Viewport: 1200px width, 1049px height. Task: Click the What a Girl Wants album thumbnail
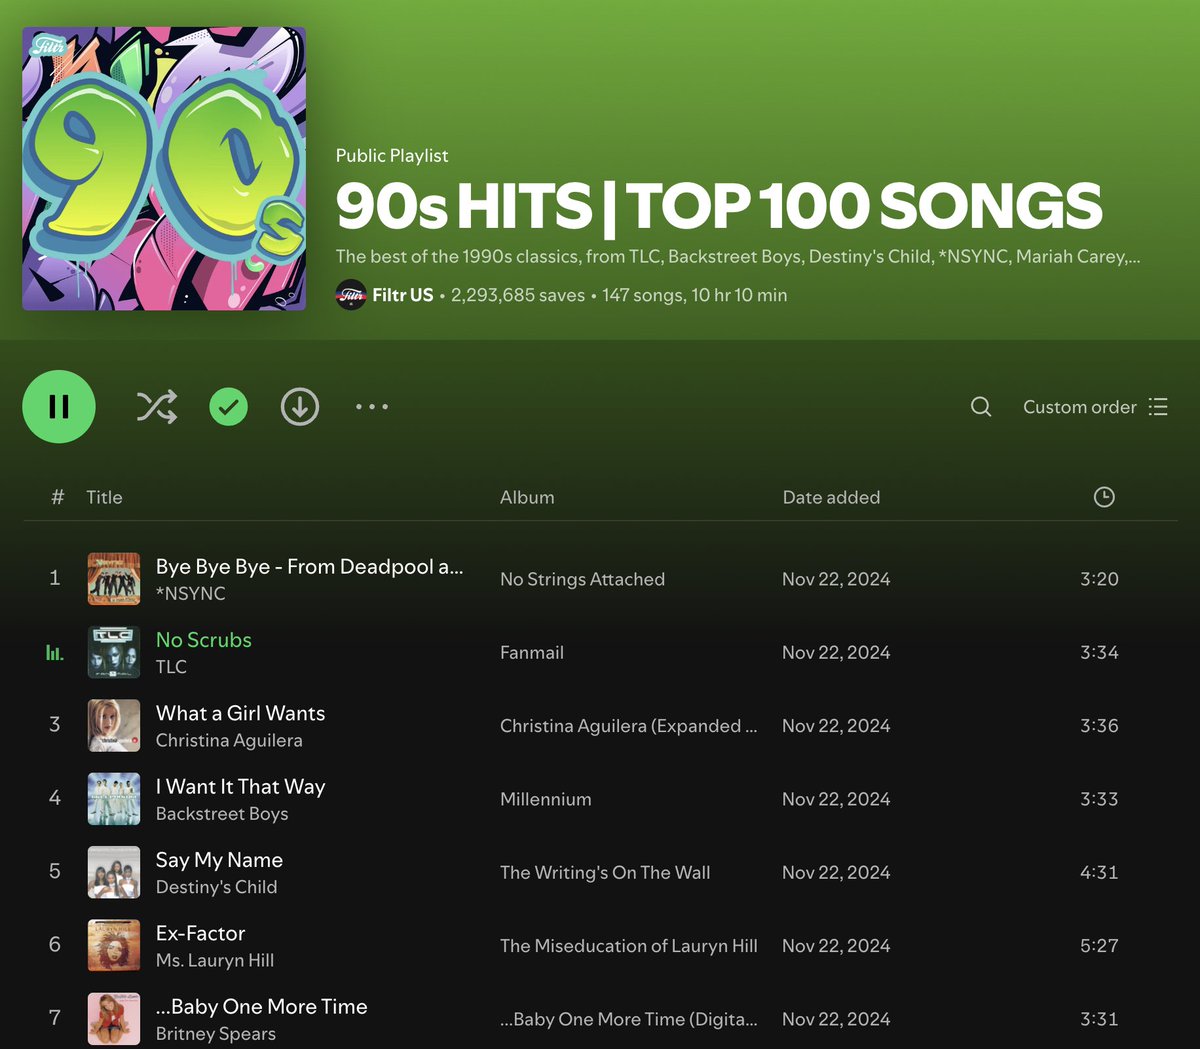(114, 725)
